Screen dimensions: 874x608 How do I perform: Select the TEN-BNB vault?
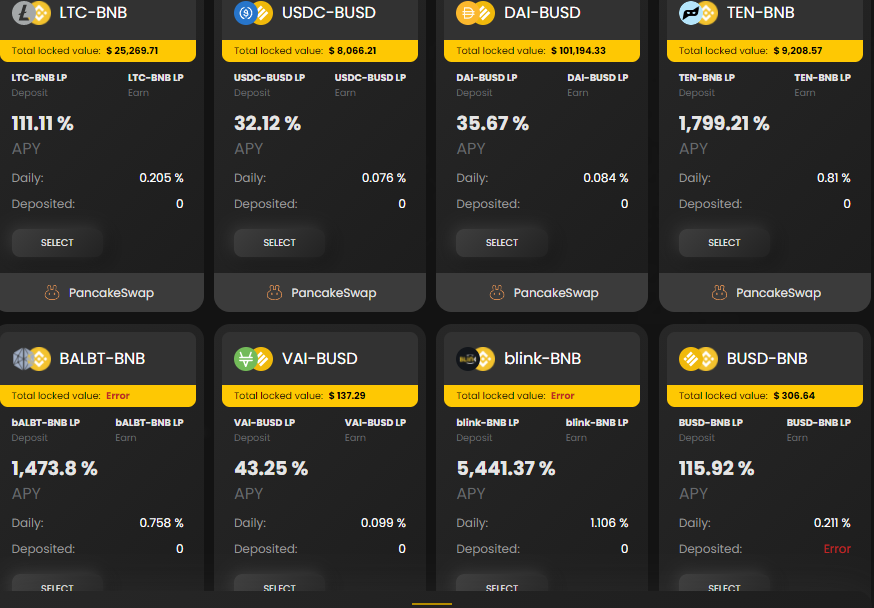[724, 242]
